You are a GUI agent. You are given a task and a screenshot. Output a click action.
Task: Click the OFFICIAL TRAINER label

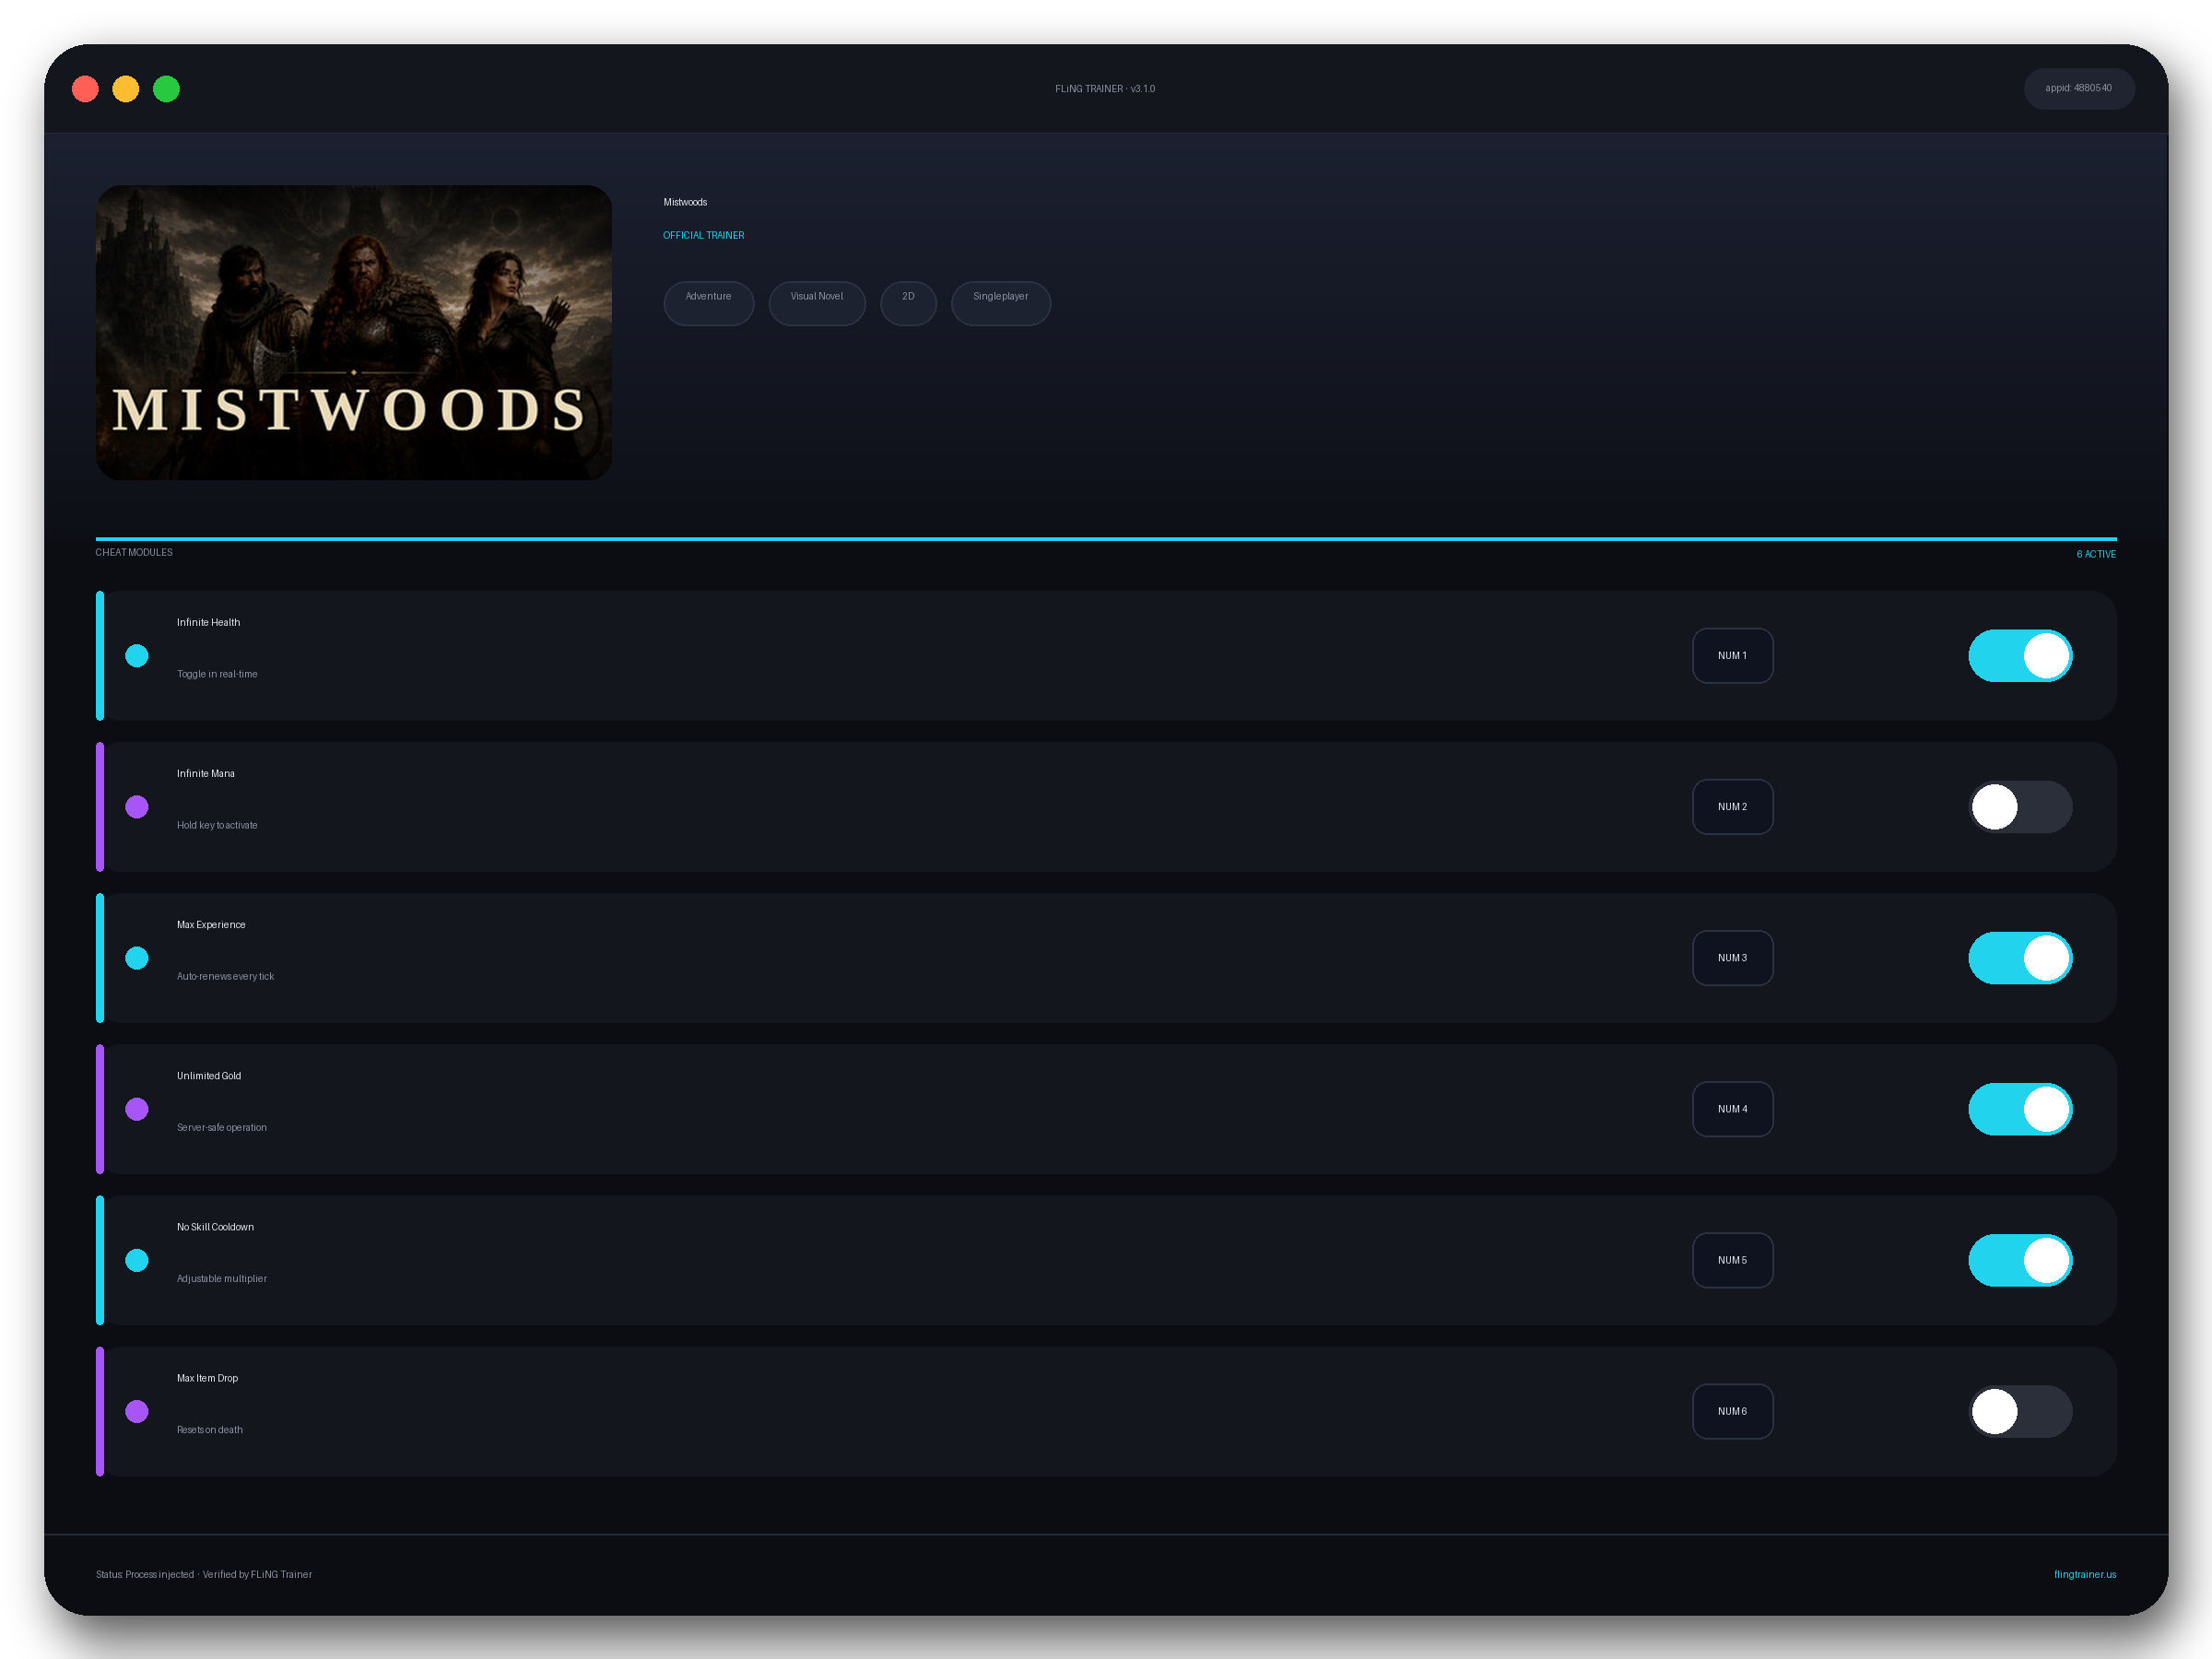click(x=703, y=235)
